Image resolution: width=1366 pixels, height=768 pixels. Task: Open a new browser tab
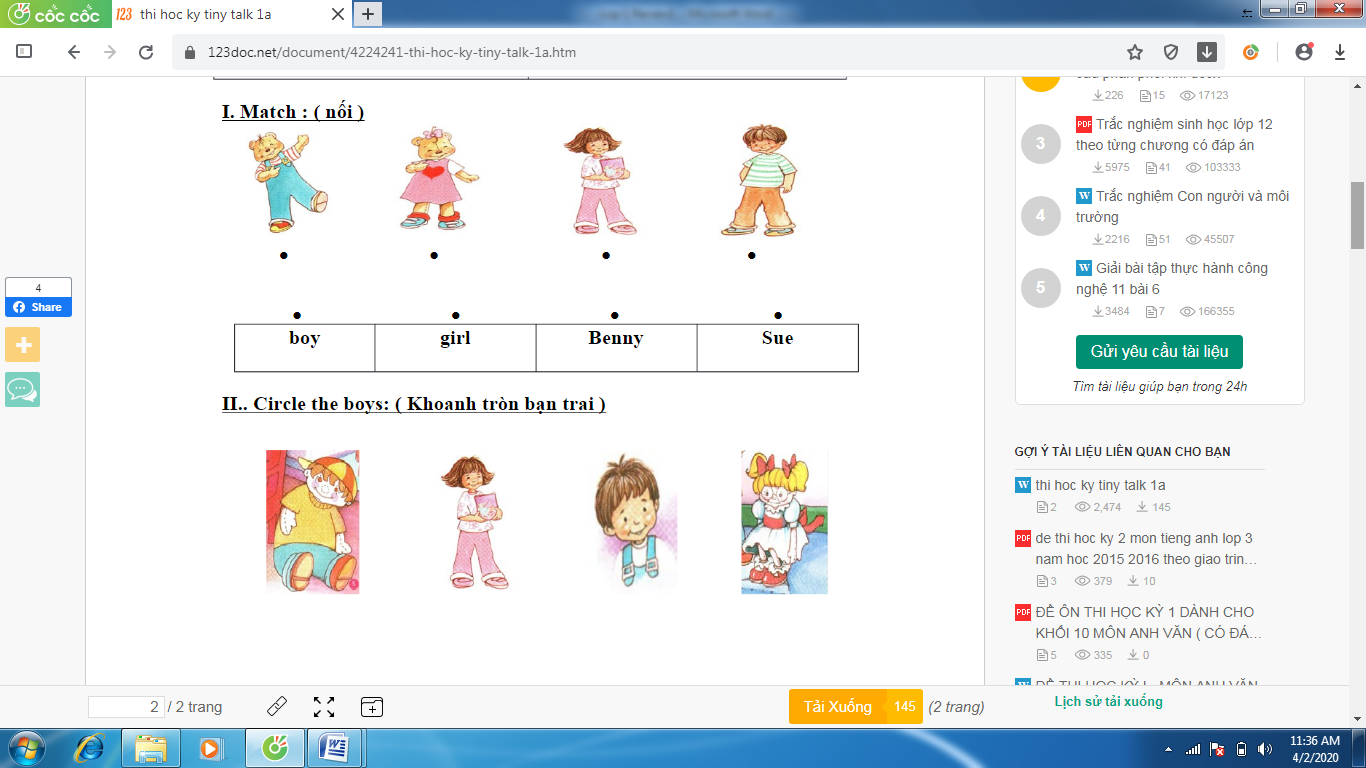point(368,14)
